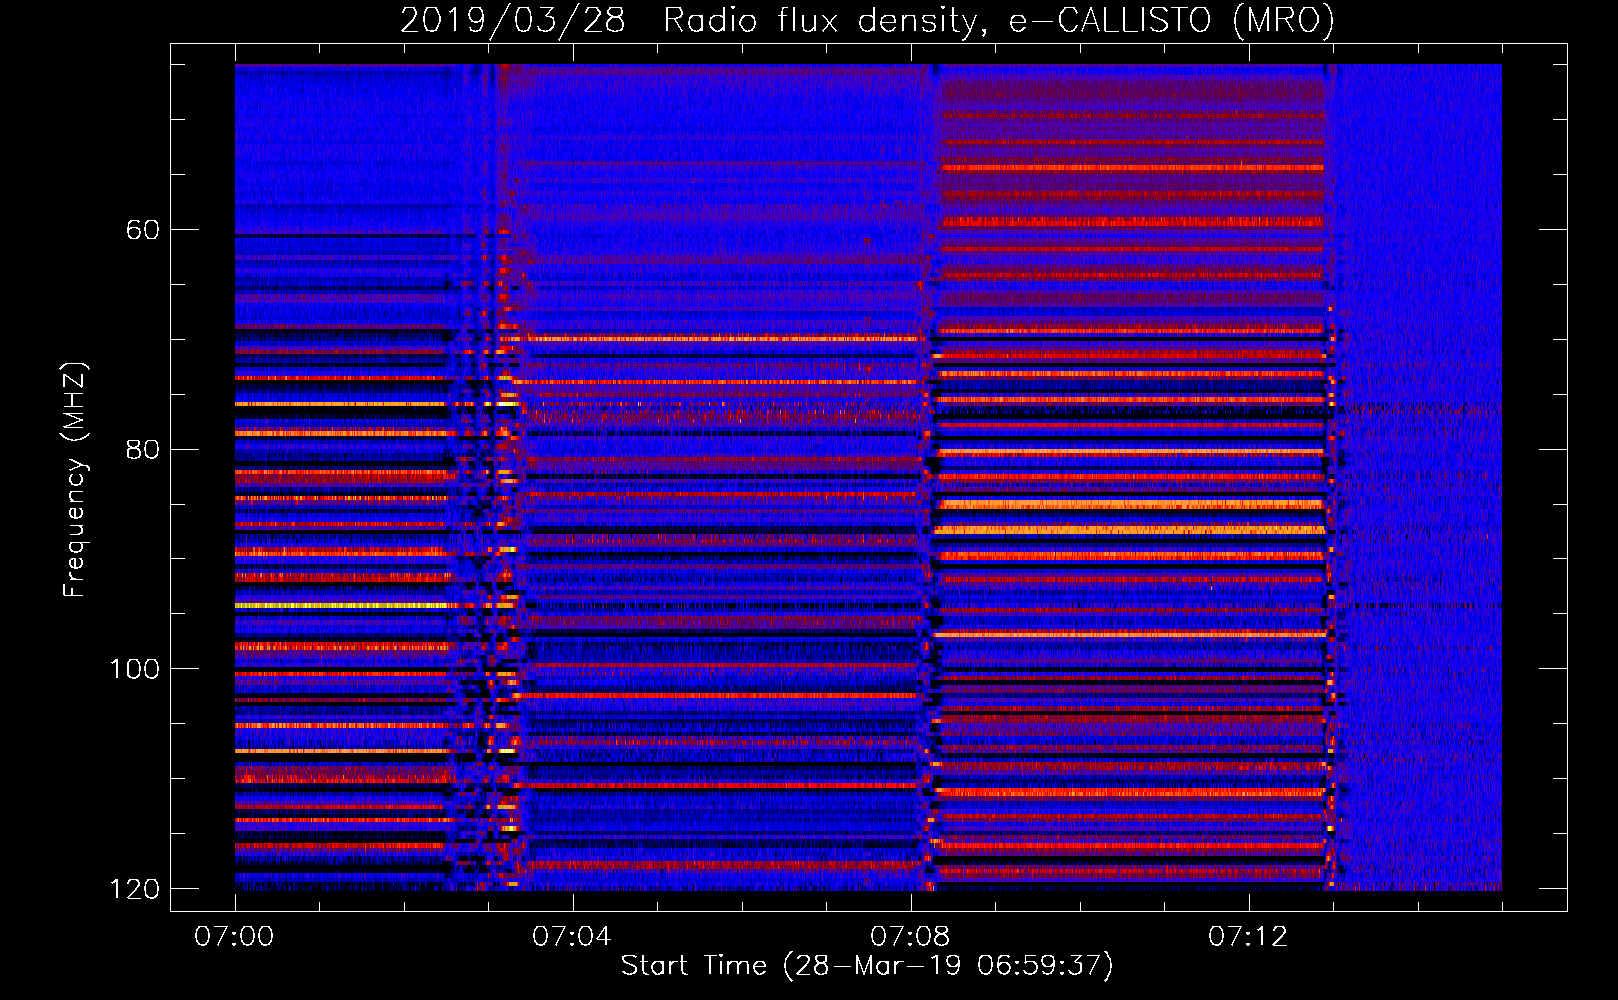Screen dimensions: 1618x1000
Task: Click the '60' frequency tick label
Action: click(x=143, y=230)
